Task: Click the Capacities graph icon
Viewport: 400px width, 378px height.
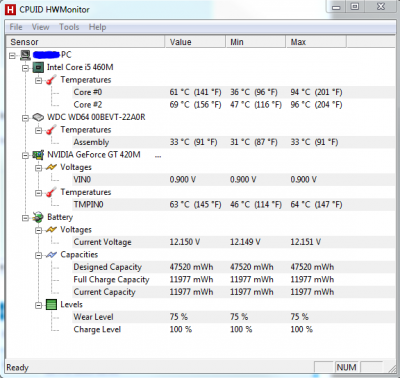Action: pyautogui.click(x=51, y=255)
